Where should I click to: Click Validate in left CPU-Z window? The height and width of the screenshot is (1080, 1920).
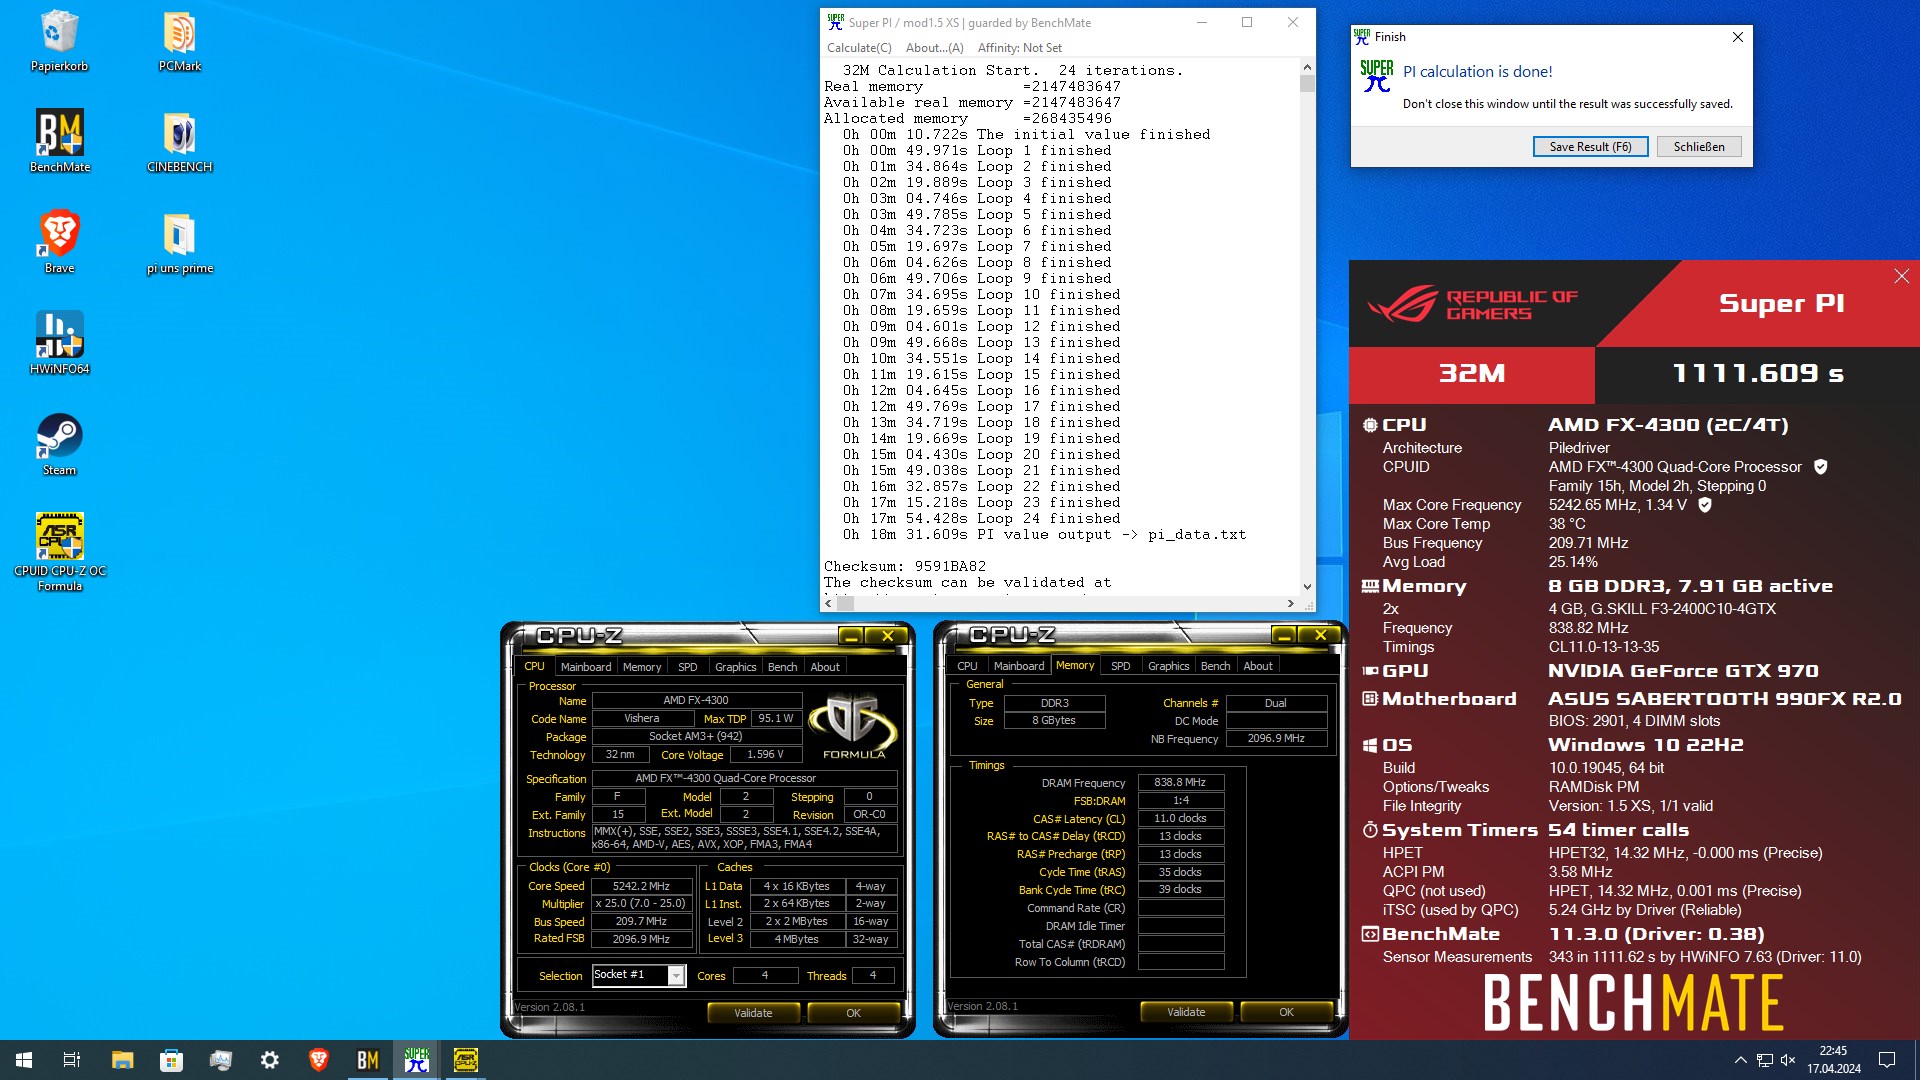753,1013
